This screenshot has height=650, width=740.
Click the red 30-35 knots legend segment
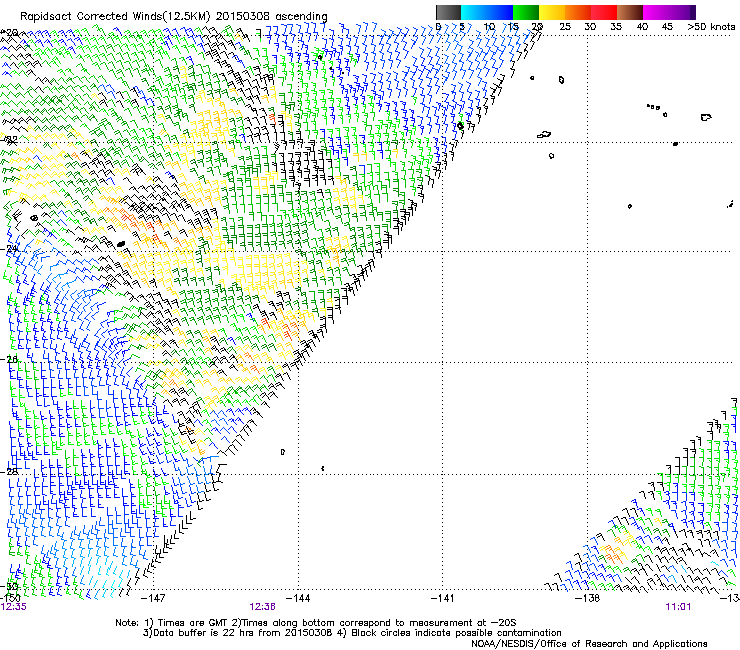(x=604, y=12)
